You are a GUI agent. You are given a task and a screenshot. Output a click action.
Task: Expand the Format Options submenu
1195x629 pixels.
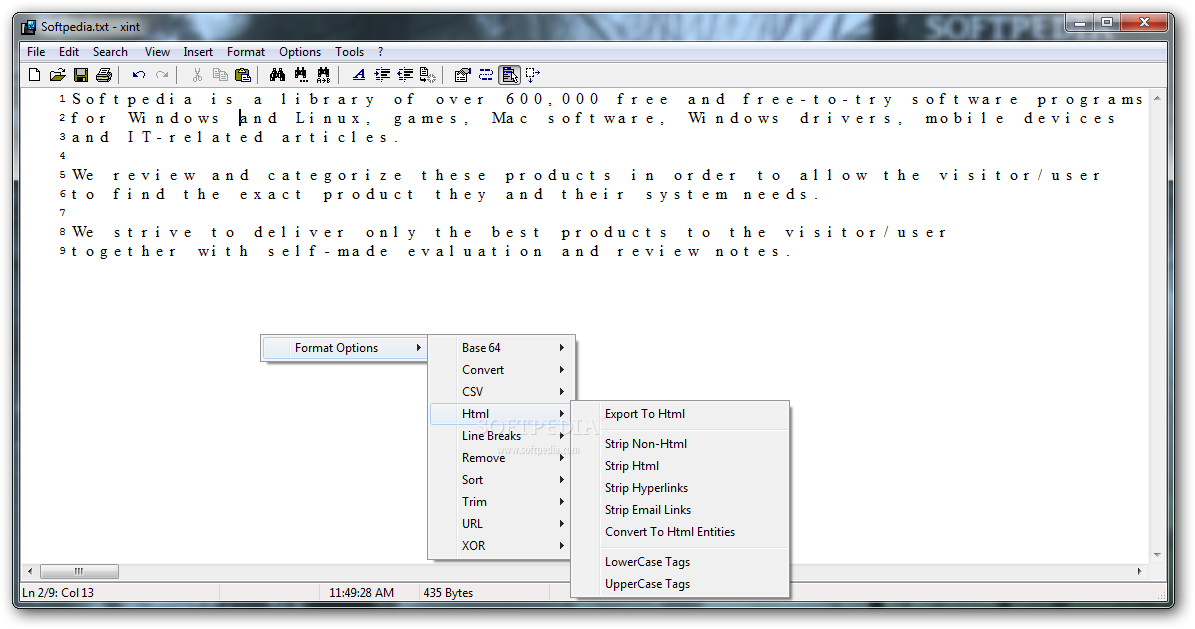click(x=344, y=348)
